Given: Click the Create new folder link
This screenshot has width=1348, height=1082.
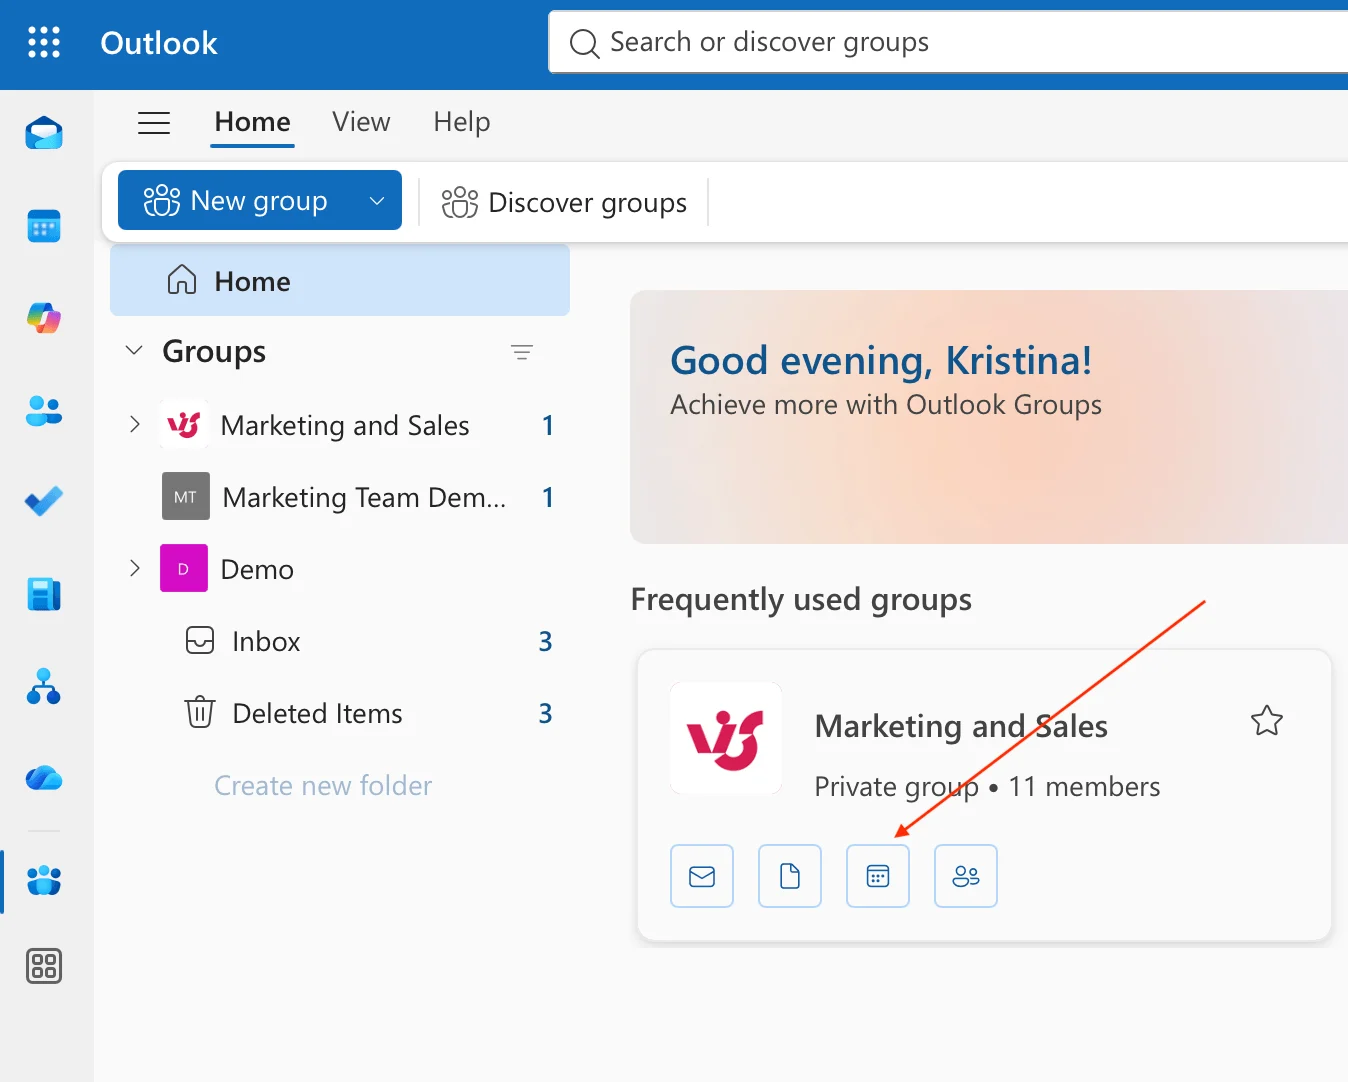Looking at the screenshot, I should 323,786.
